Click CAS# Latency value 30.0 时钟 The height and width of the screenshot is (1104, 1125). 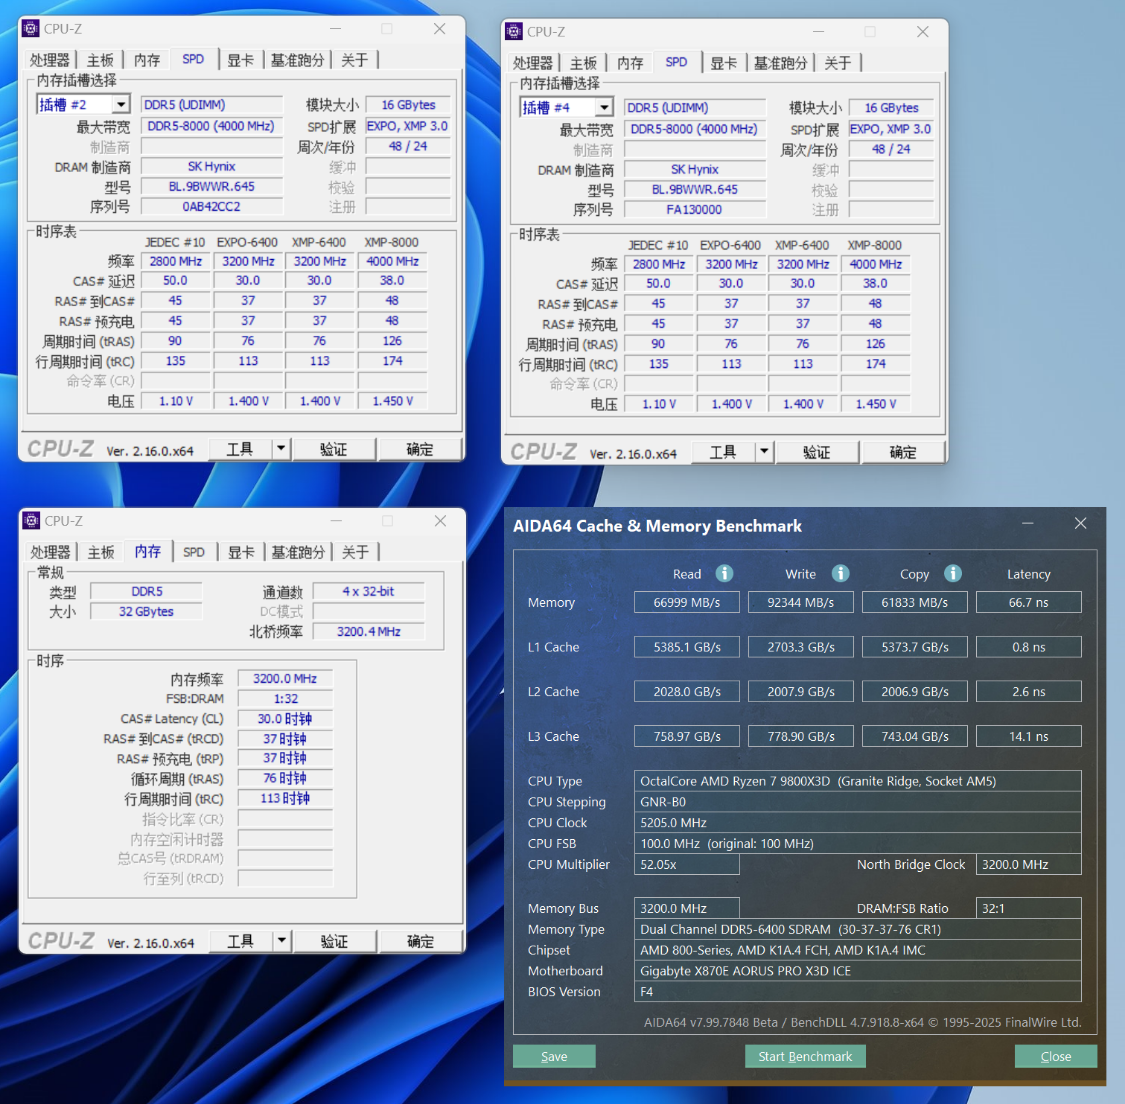pyautogui.click(x=285, y=719)
